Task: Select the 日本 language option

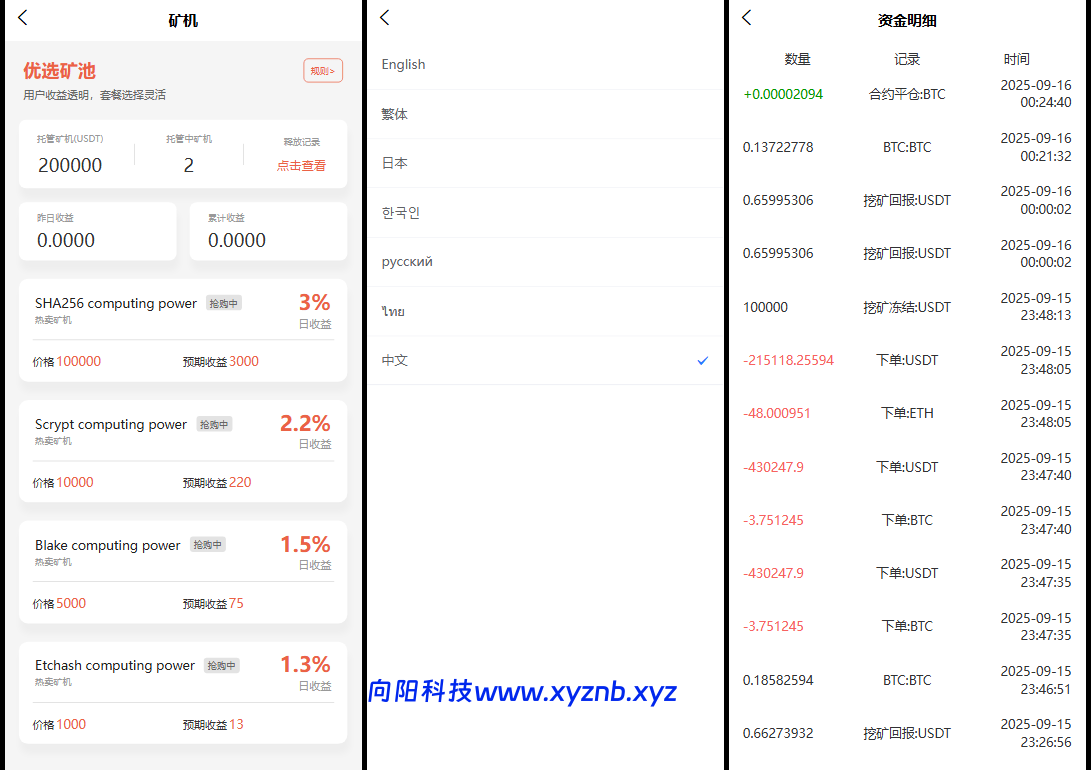Action: (392, 163)
